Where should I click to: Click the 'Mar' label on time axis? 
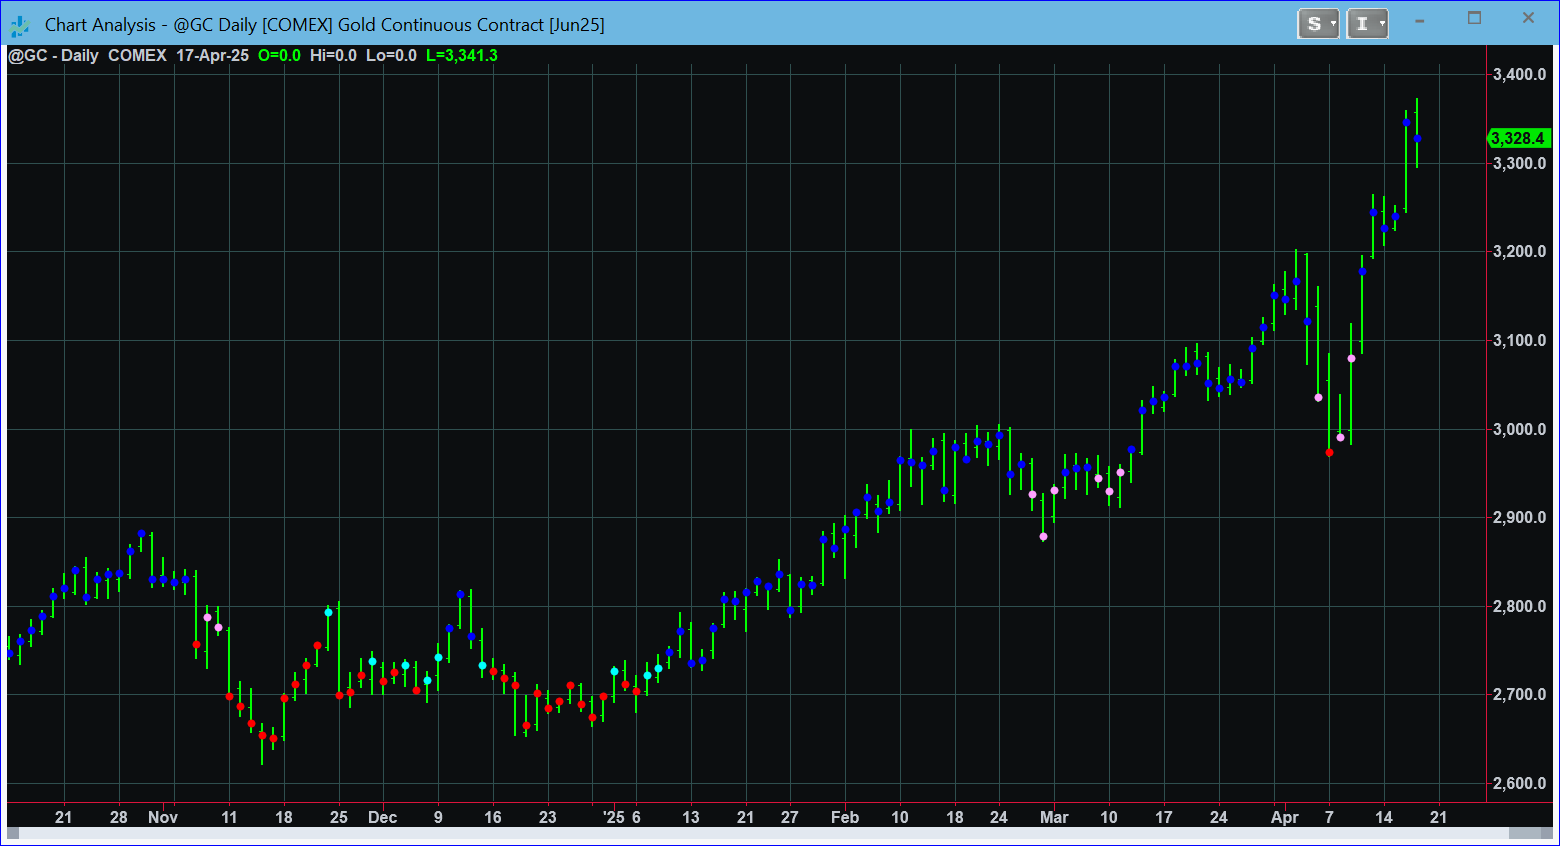pyautogui.click(x=1054, y=817)
